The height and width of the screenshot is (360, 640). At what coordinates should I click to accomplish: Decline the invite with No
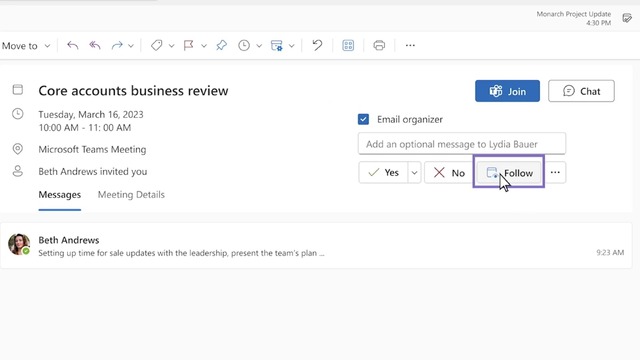(x=449, y=173)
